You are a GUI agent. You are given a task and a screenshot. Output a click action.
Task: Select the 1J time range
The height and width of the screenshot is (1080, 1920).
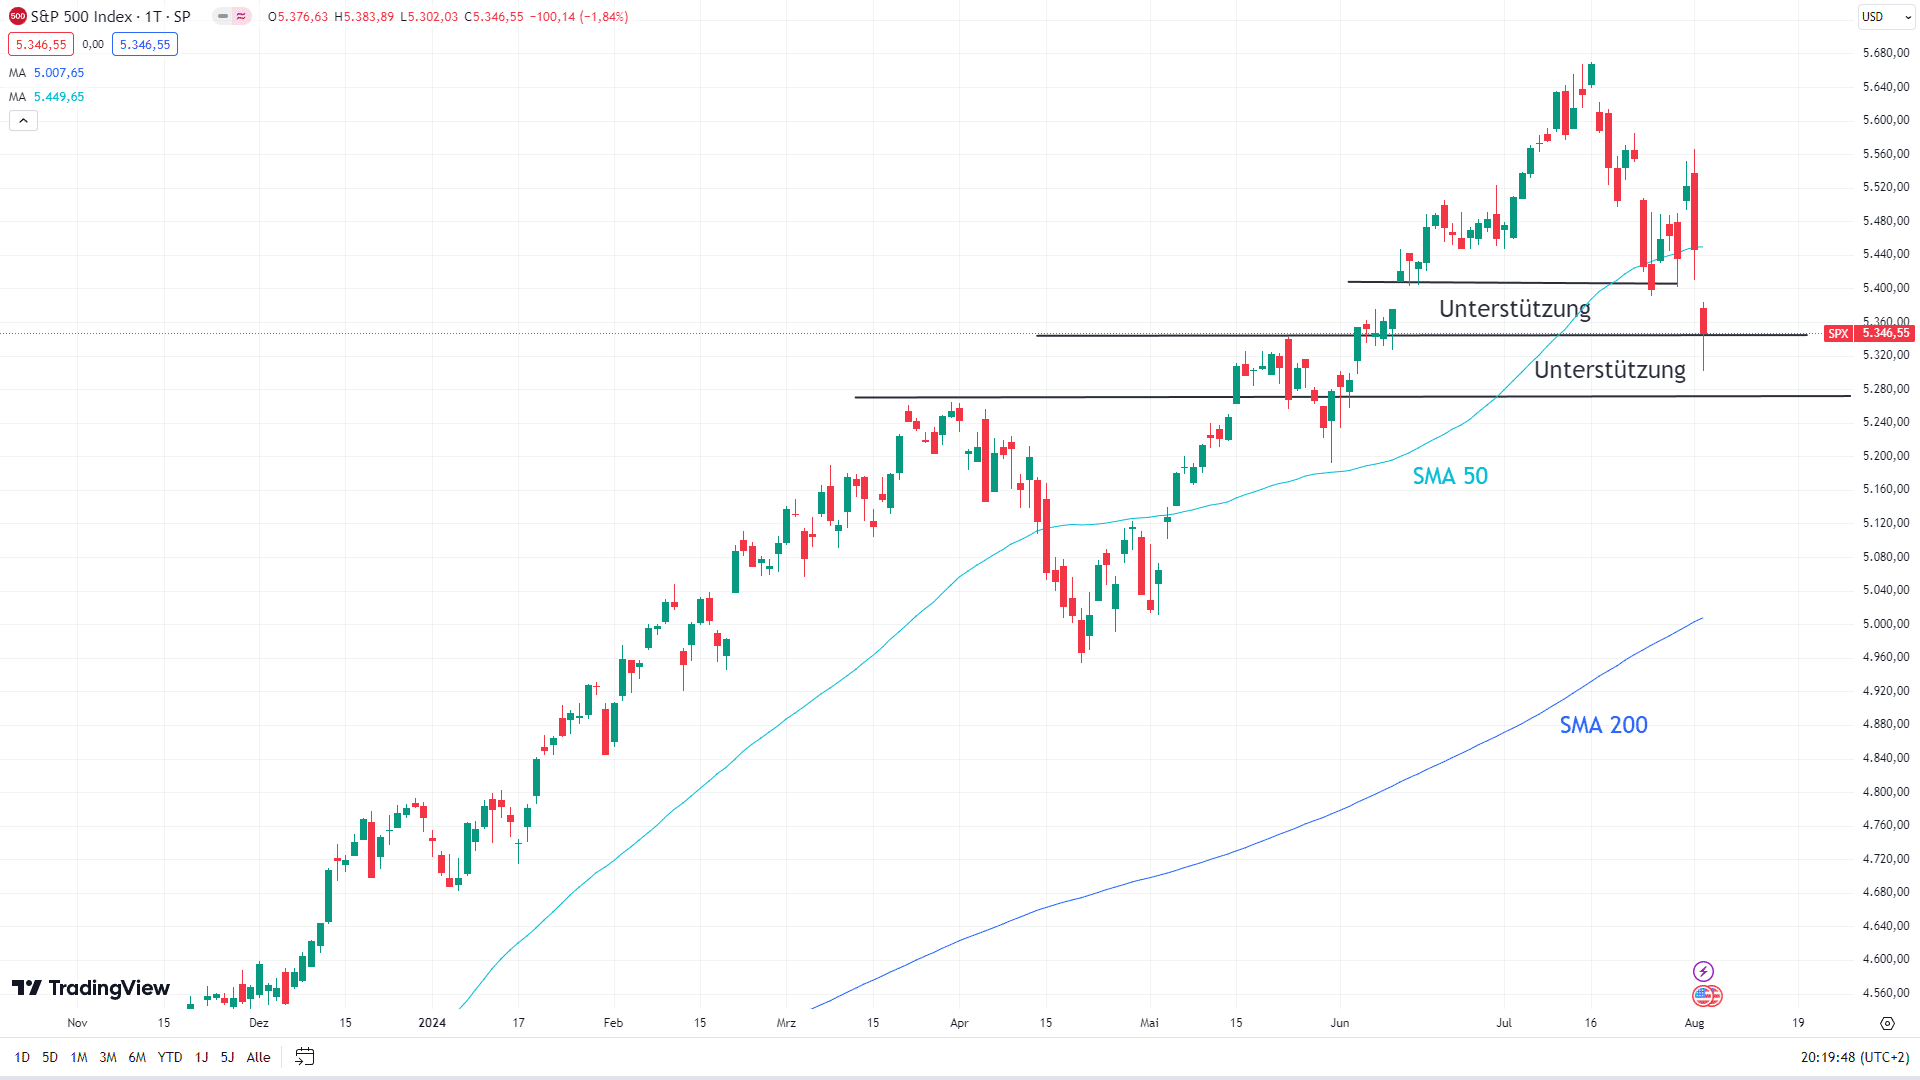[x=201, y=1057]
